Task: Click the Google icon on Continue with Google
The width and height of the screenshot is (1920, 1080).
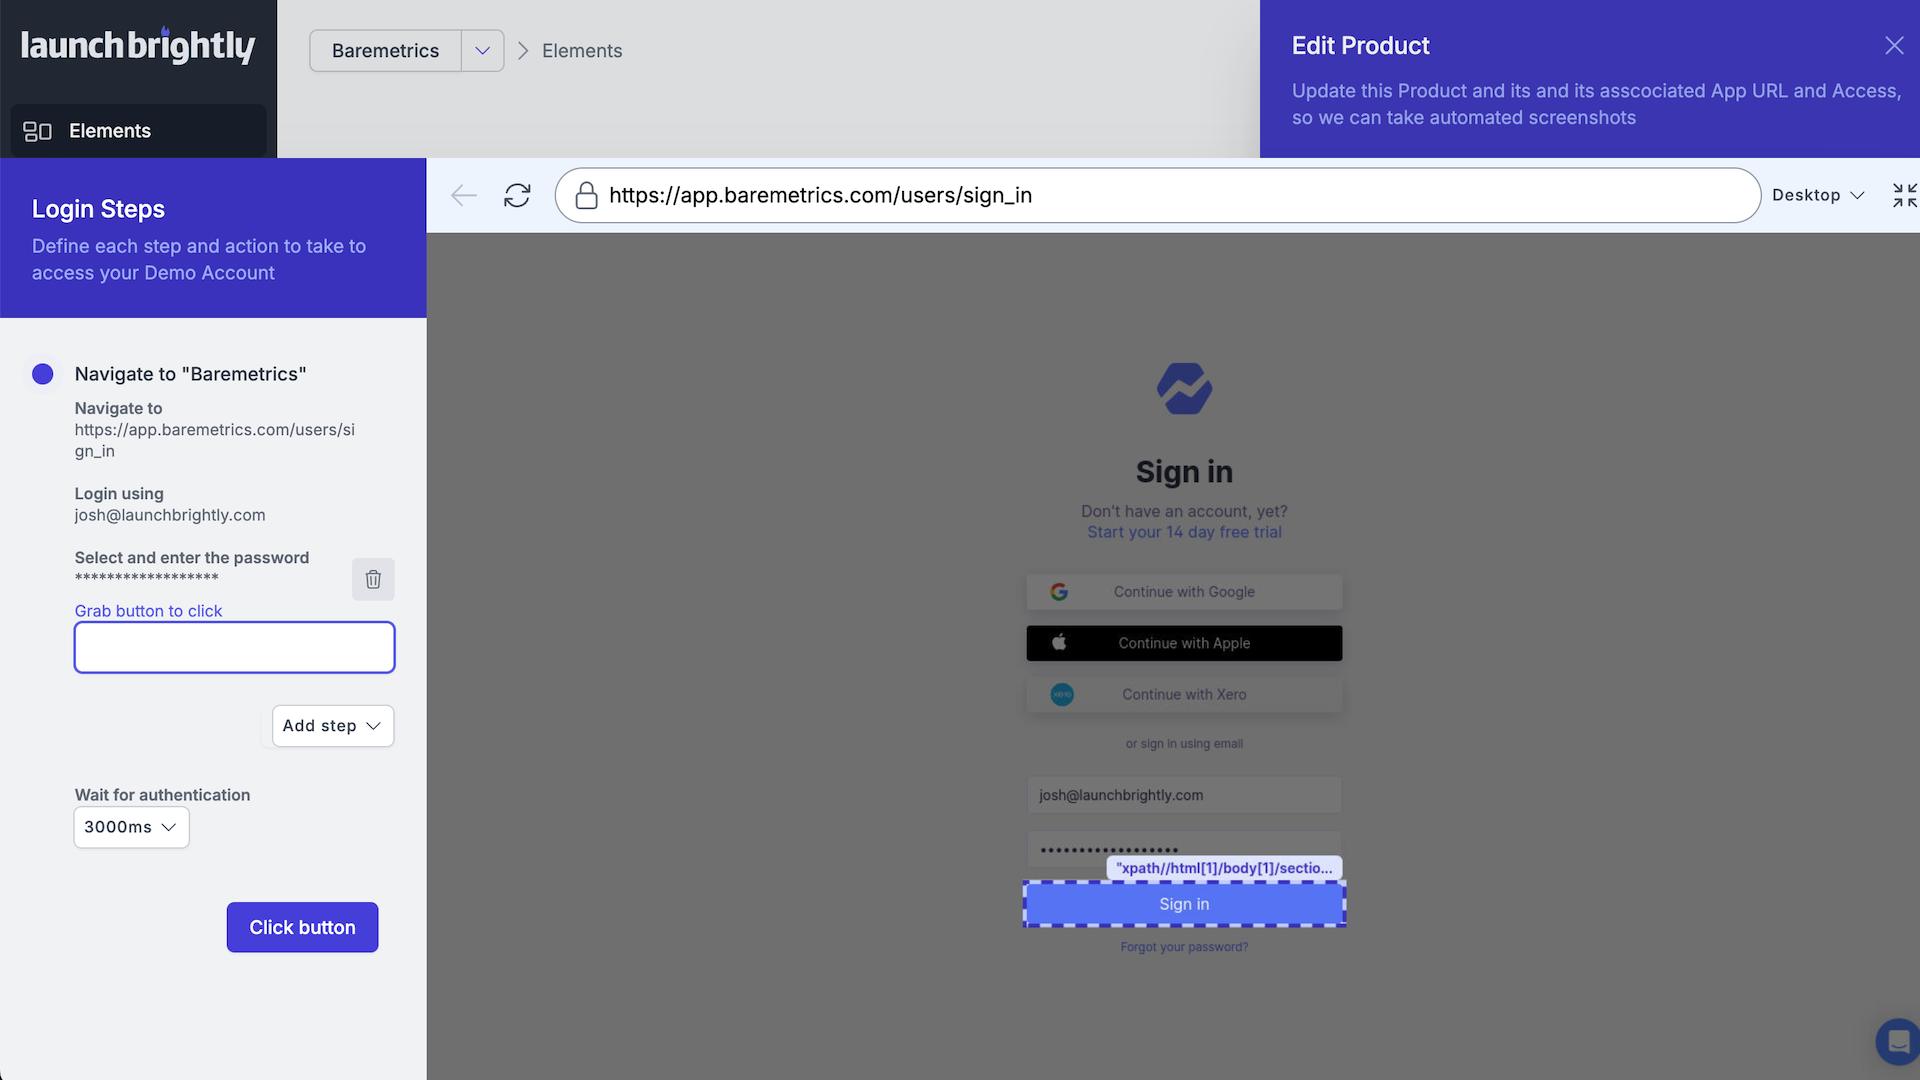Action: coord(1059,591)
